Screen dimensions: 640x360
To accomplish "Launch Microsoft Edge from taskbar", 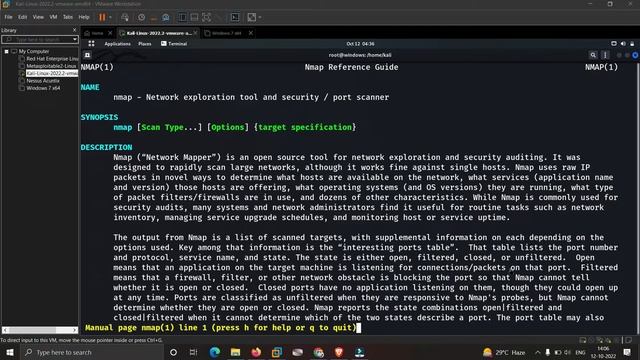I will click(215, 352).
